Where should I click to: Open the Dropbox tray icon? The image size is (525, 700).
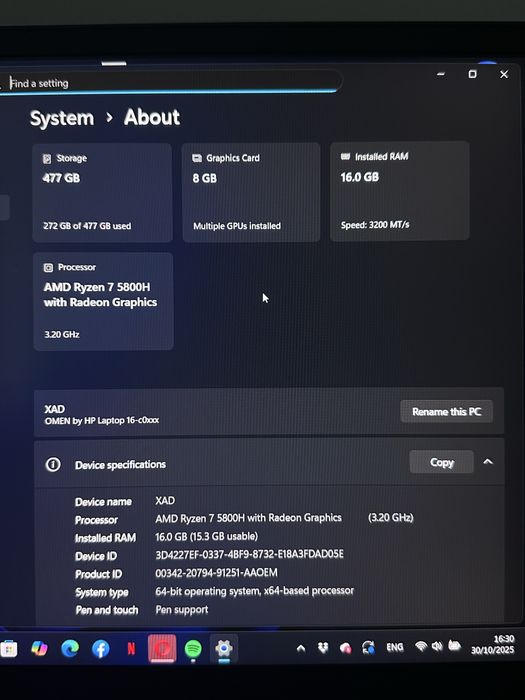pos(323,647)
